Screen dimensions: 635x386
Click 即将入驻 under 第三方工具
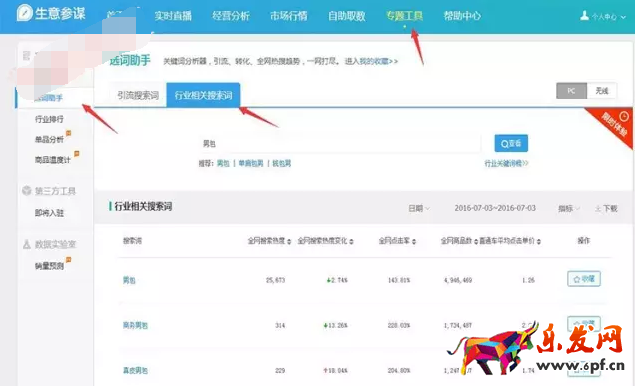49,213
